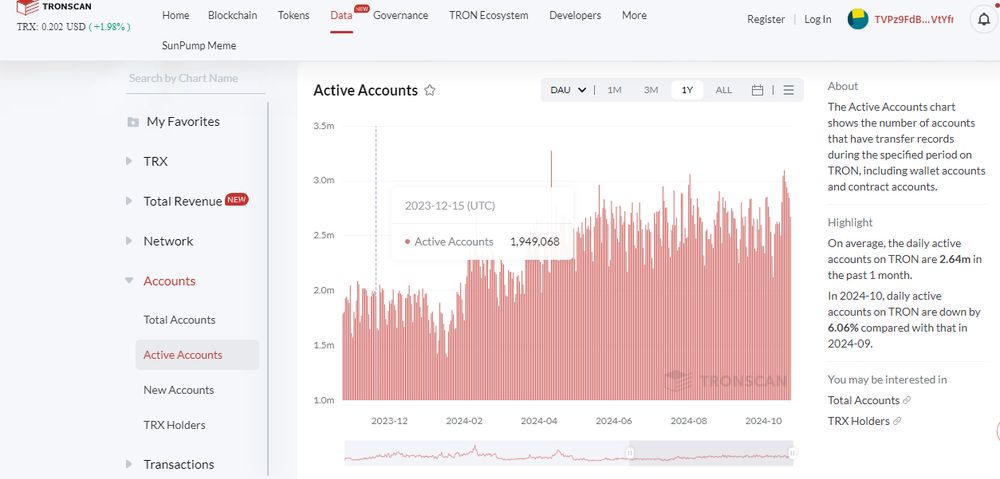1000x479 pixels.
Task: Click link icon beside Total Accounts
Action: pos(907,401)
